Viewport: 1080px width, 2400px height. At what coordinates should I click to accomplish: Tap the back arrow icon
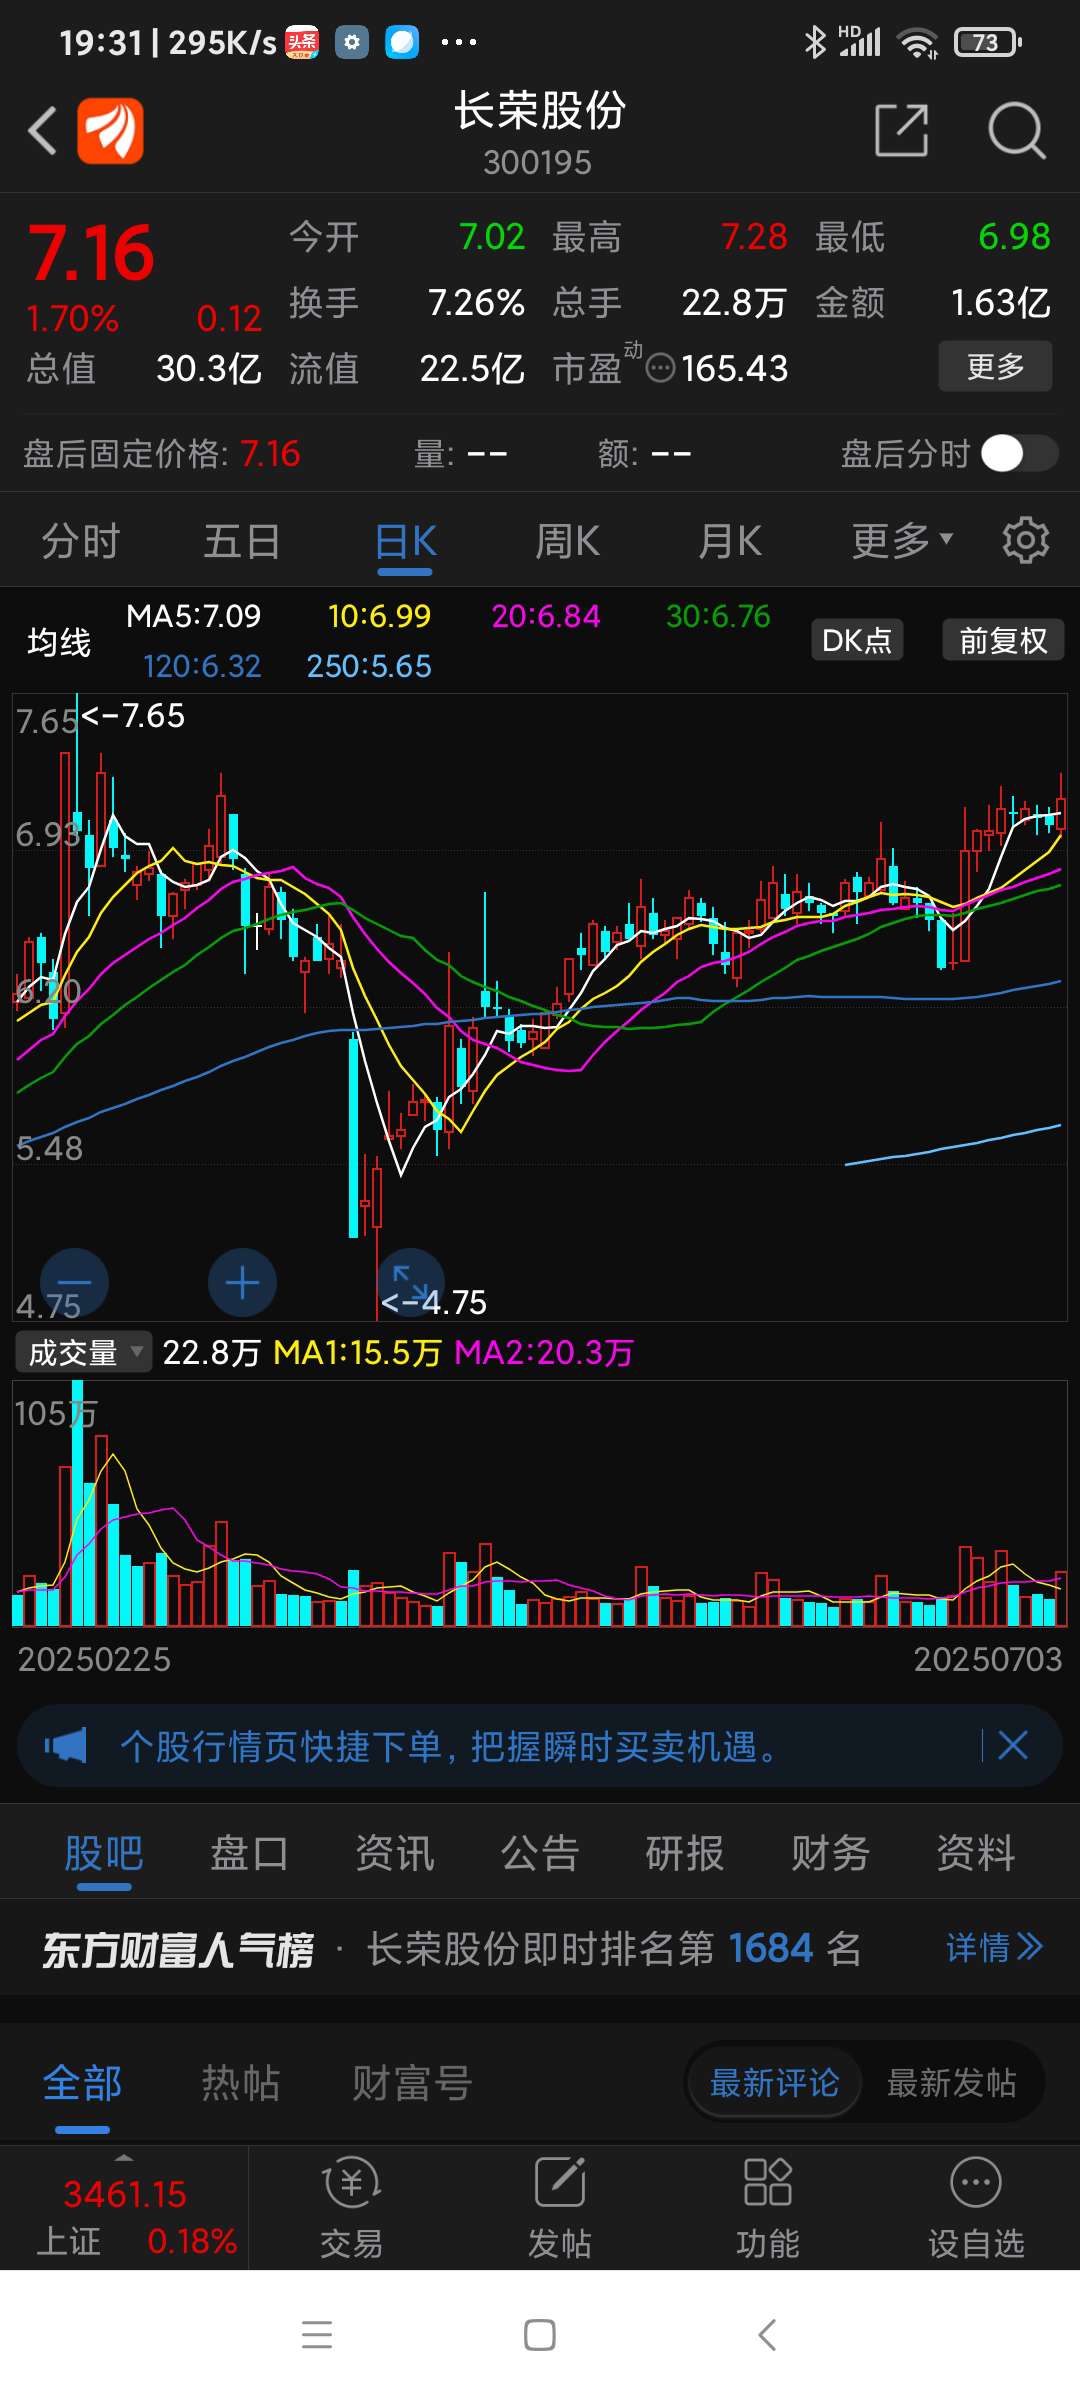coord(42,130)
